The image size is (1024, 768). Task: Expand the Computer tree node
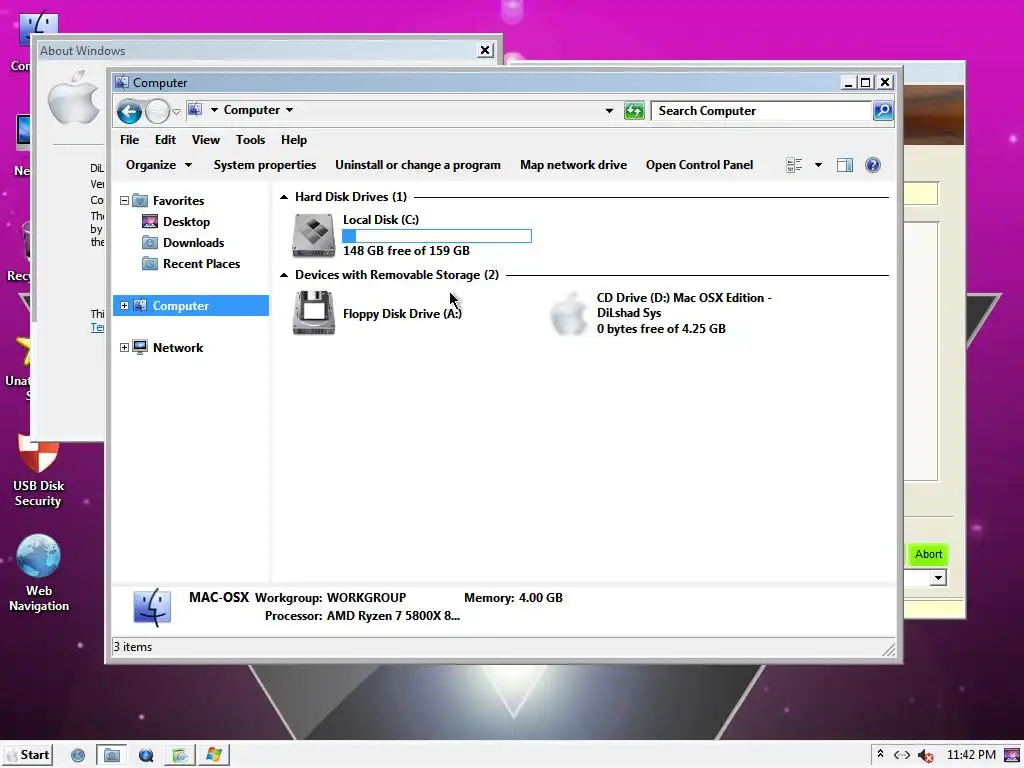pos(124,305)
